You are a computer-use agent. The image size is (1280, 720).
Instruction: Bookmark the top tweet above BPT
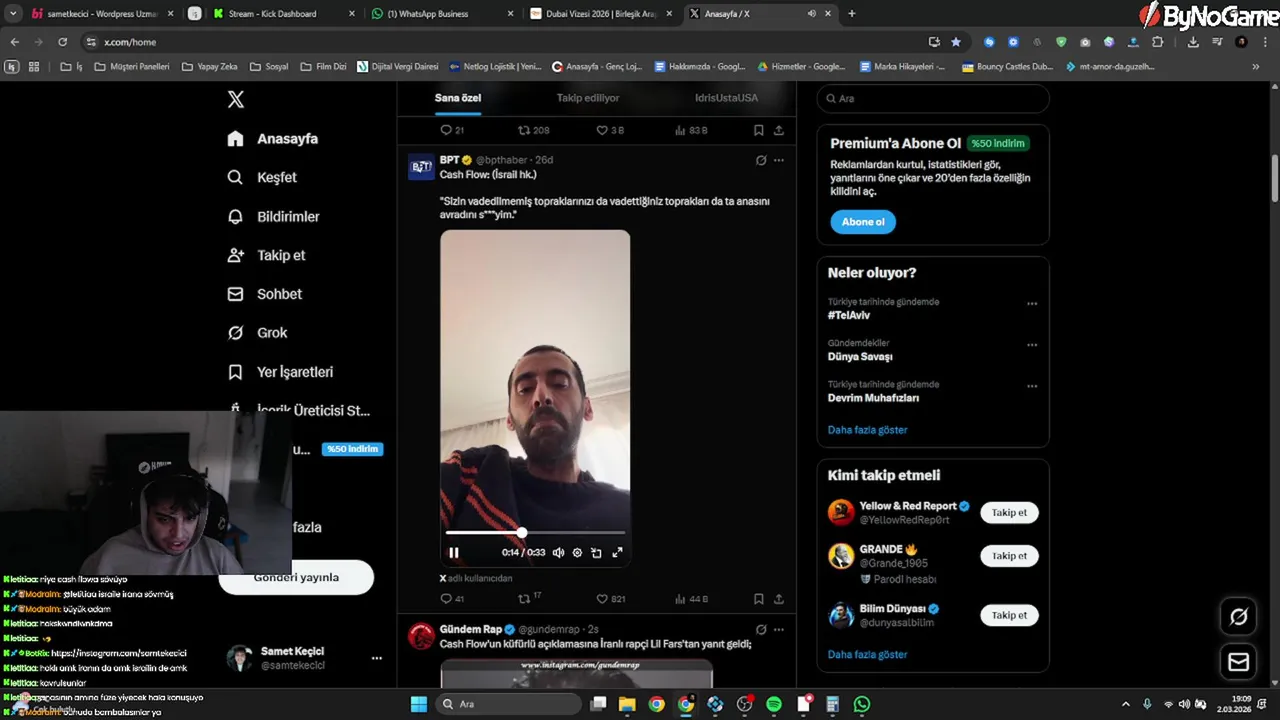coord(759,130)
